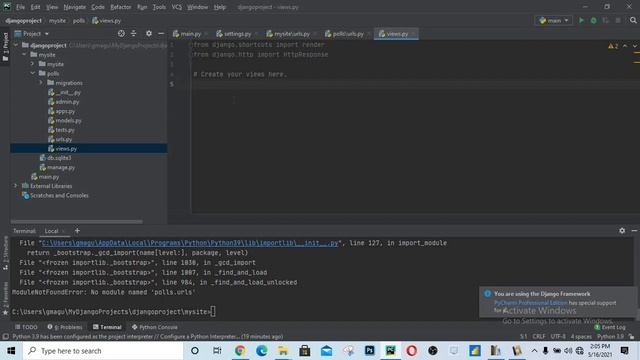Expand the inner mysite folder
The width and height of the screenshot is (640, 360).
pyautogui.click(x=33, y=64)
